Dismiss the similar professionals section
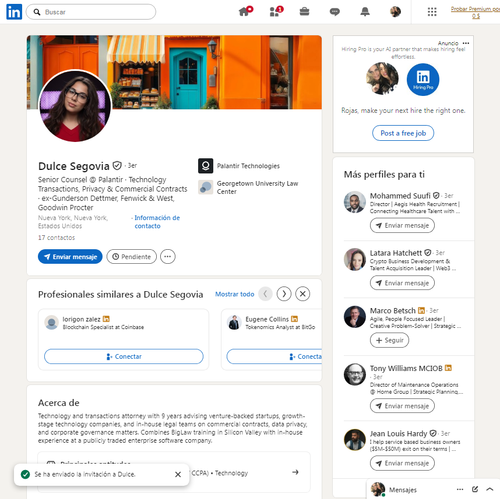Screen dimensions: 500x499 [303, 294]
